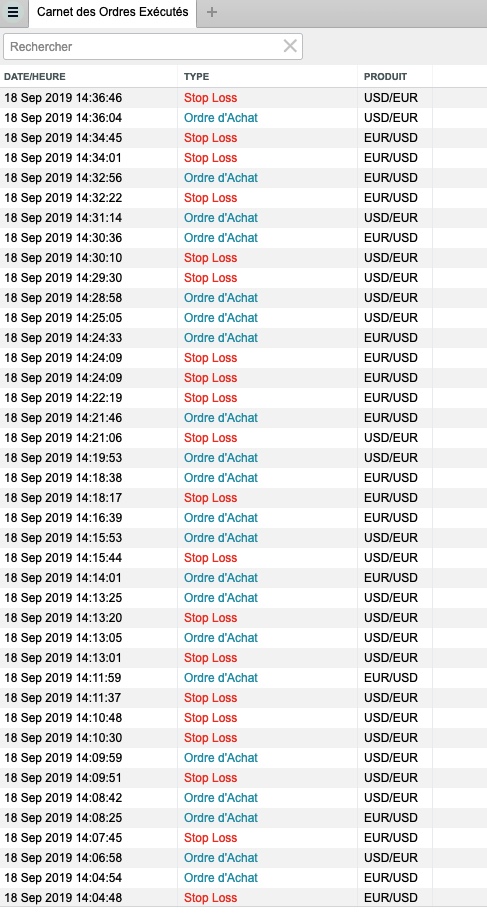Sort by DATE/HEURE column header
Viewport: 487px width, 913px height.
[35, 77]
